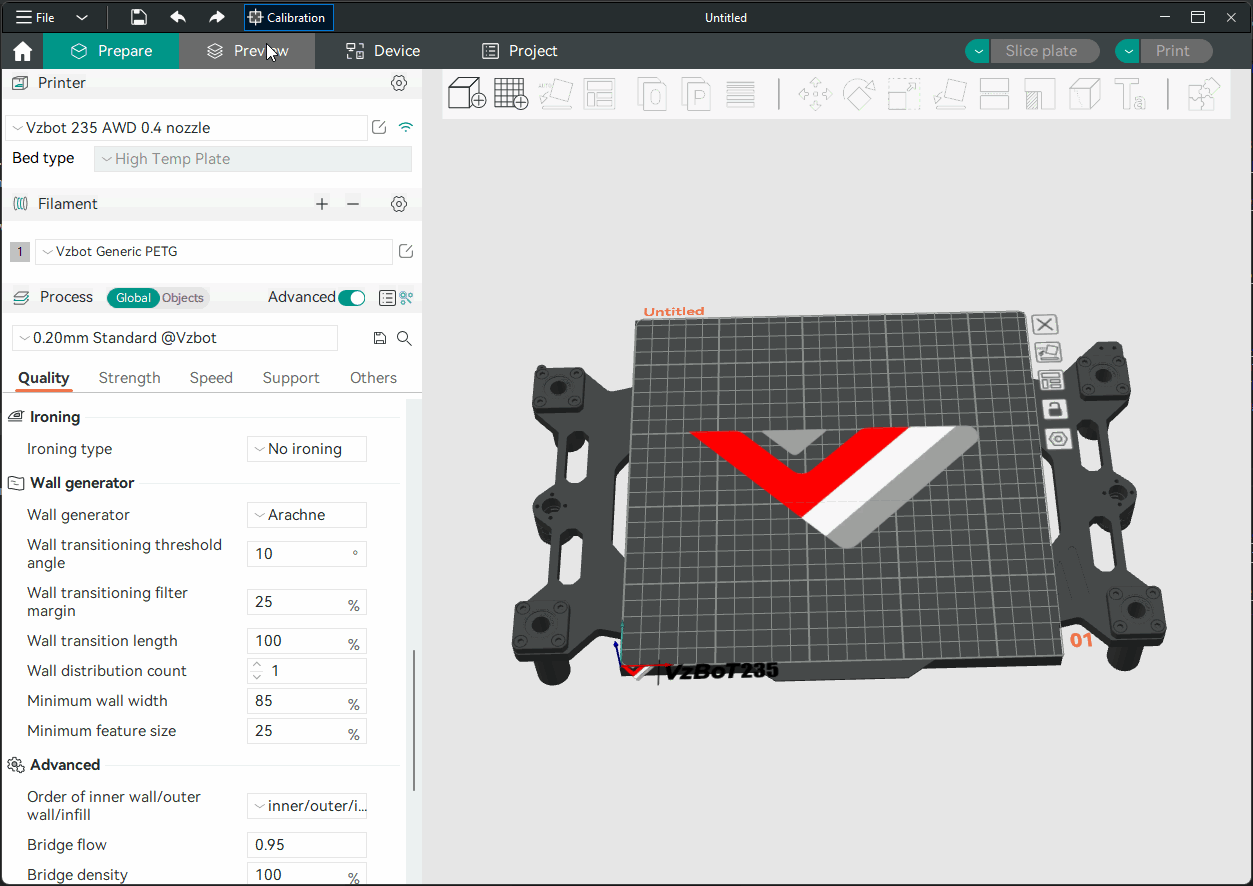
Task: Click the plate lock icon
Action: coord(1054,409)
